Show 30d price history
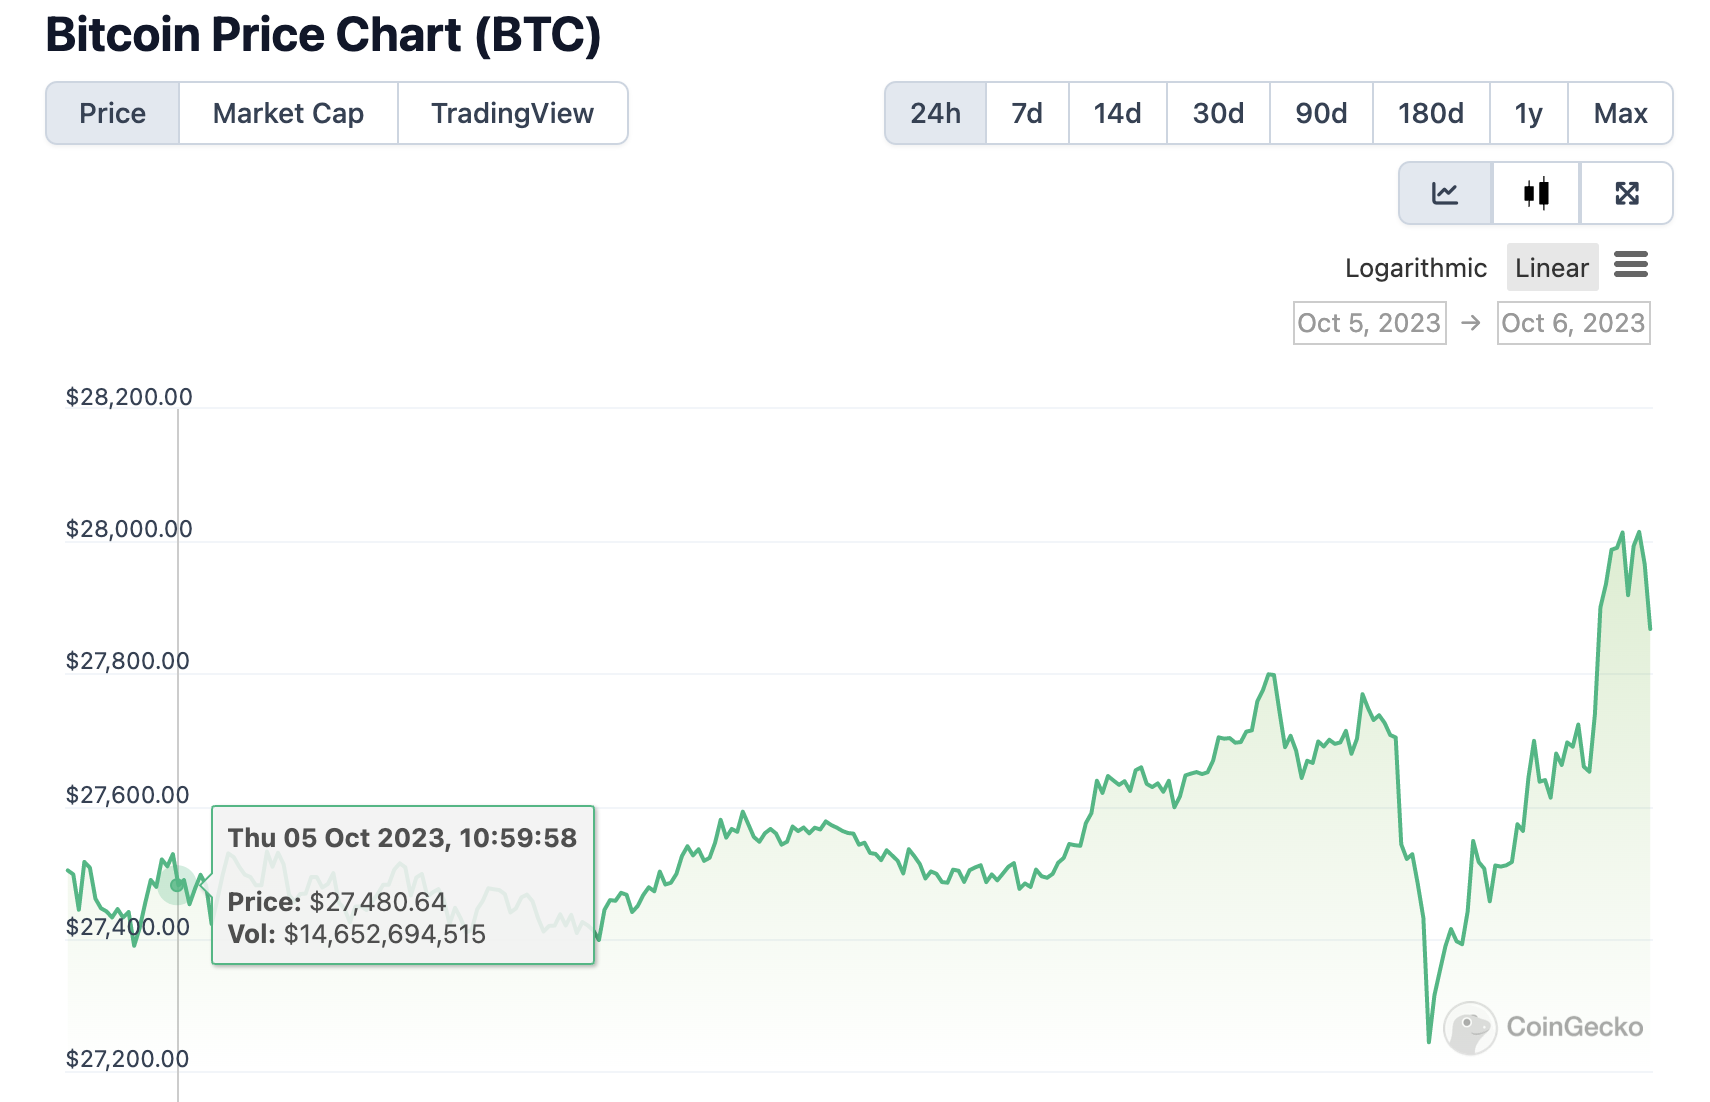The image size is (1710, 1102). [1218, 113]
